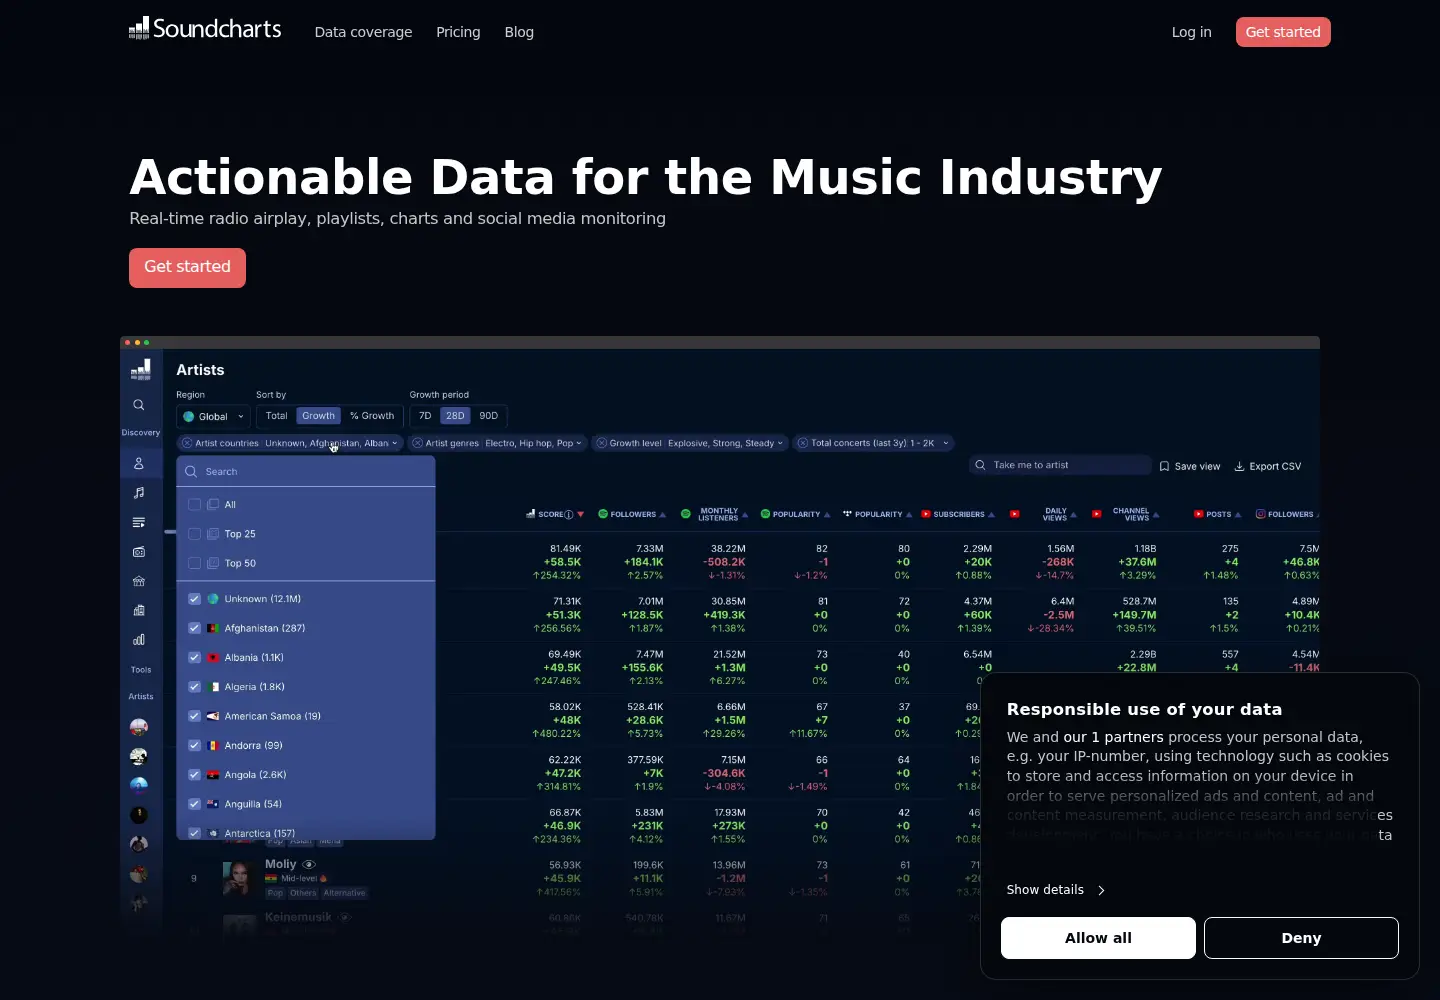
Task: Open the Data coverage menu item
Action: [x=363, y=32]
